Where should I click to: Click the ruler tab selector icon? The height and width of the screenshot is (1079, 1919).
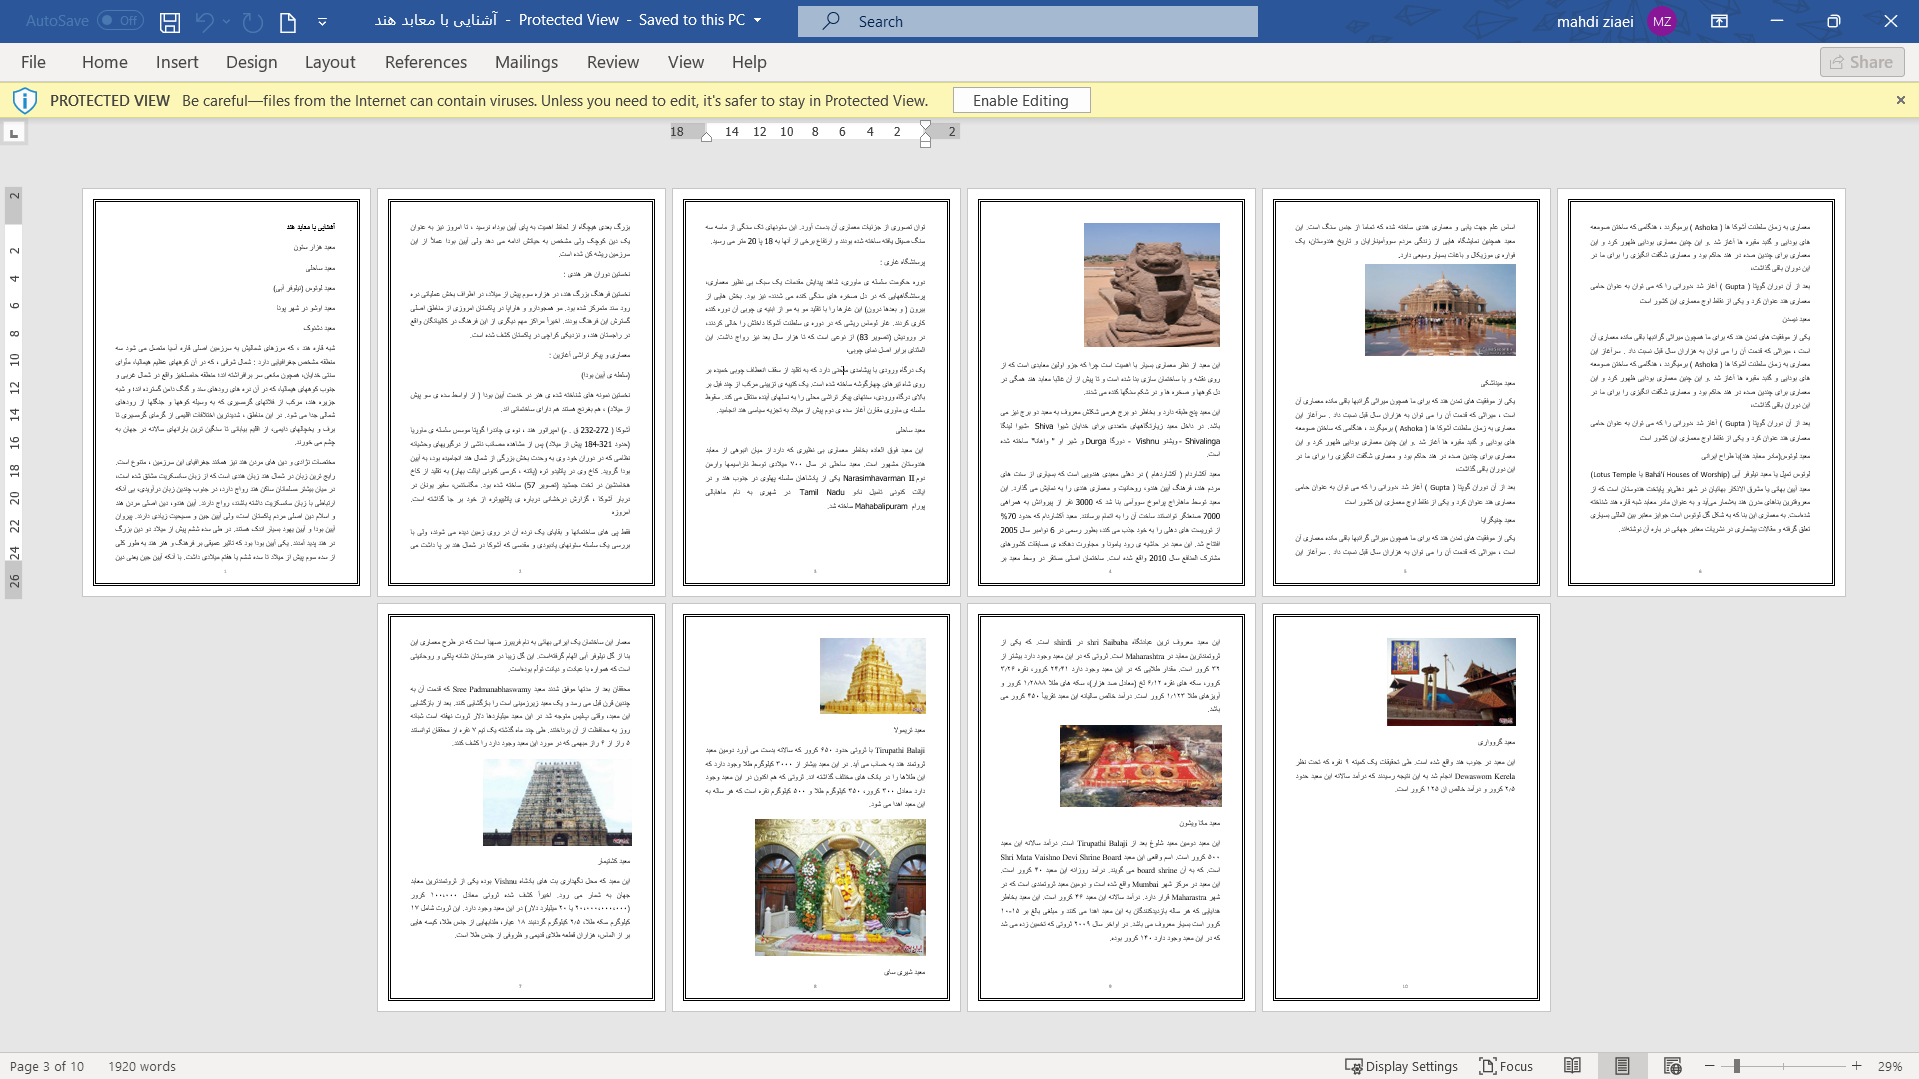[x=14, y=133]
